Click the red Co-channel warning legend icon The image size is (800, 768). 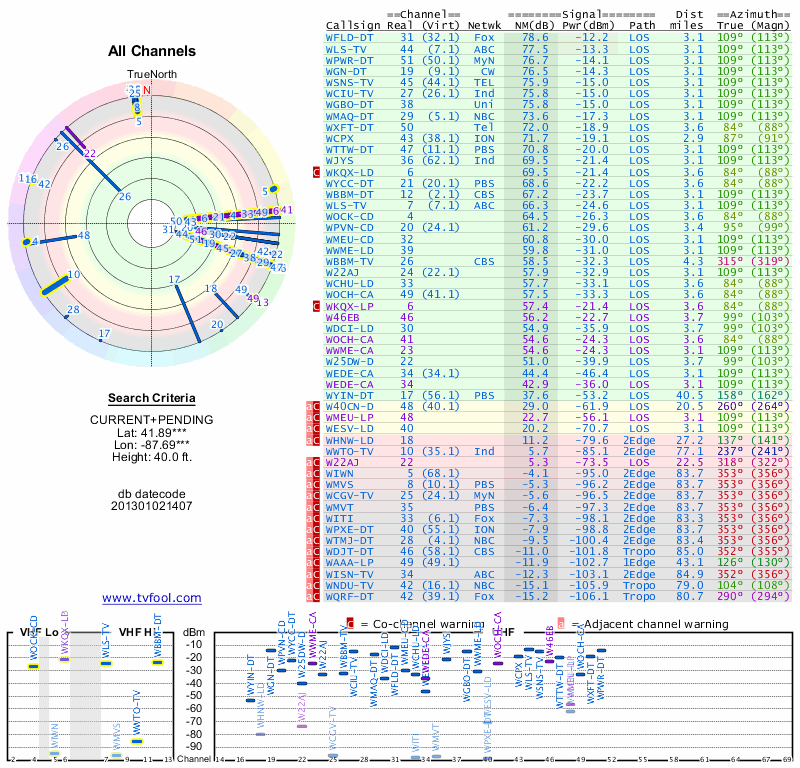pyautogui.click(x=350, y=624)
